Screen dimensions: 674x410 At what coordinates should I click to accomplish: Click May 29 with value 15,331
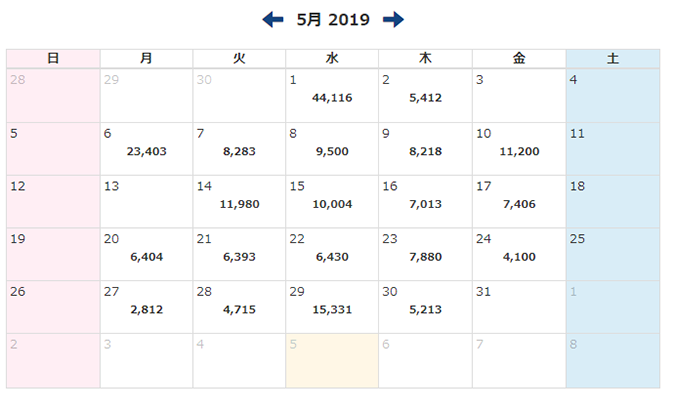(332, 307)
